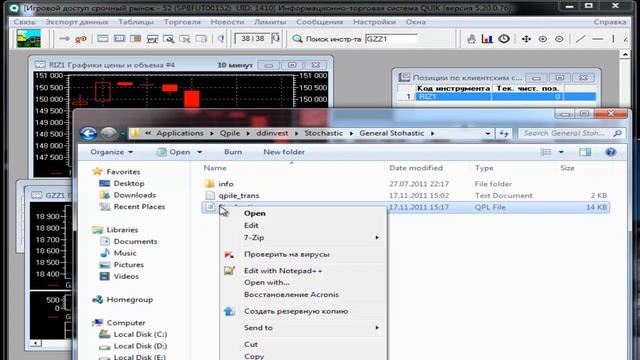Expand breadcrumb arrow after Stochastic
The width and height of the screenshot is (640, 360).
click(x=351, y=133)
